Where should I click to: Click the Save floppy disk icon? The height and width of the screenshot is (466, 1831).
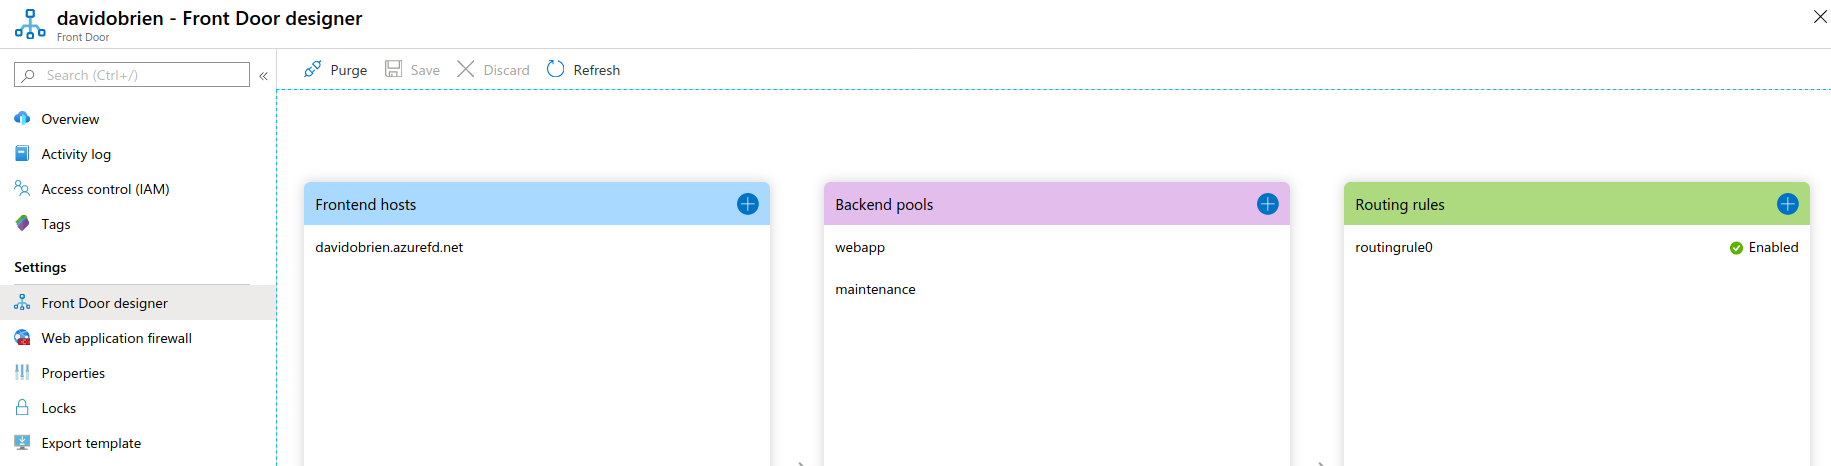coord(394,69)
